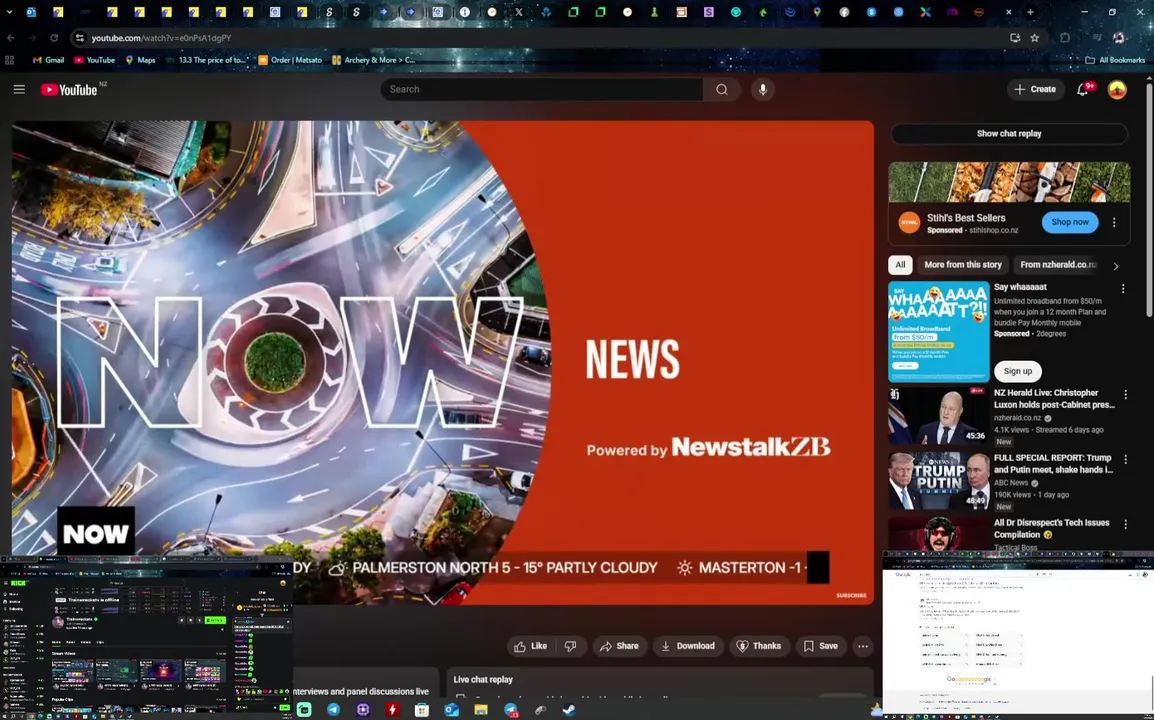This screenshot has height=720, width=1154.
Task: Share the video
Action: tap(619, 646)
